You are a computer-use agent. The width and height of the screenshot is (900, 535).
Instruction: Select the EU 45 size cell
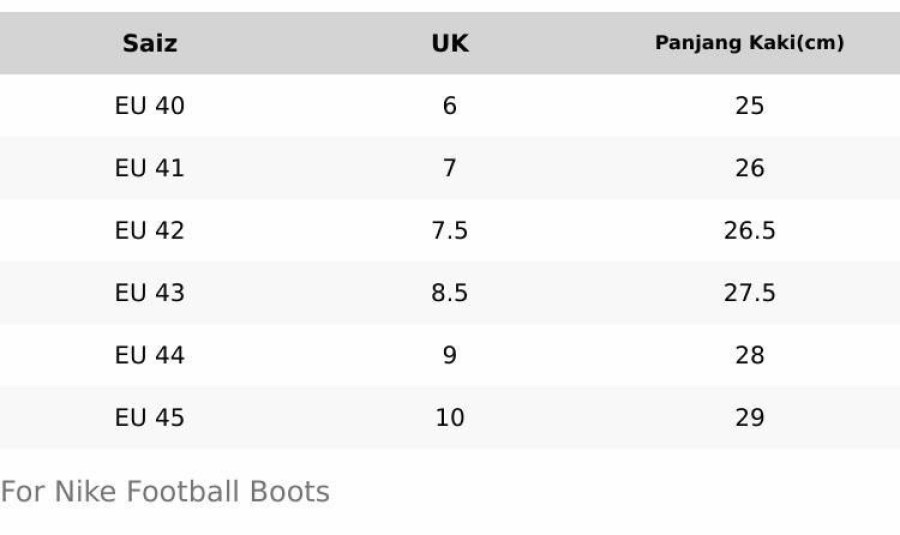click(x=150, y=417)
